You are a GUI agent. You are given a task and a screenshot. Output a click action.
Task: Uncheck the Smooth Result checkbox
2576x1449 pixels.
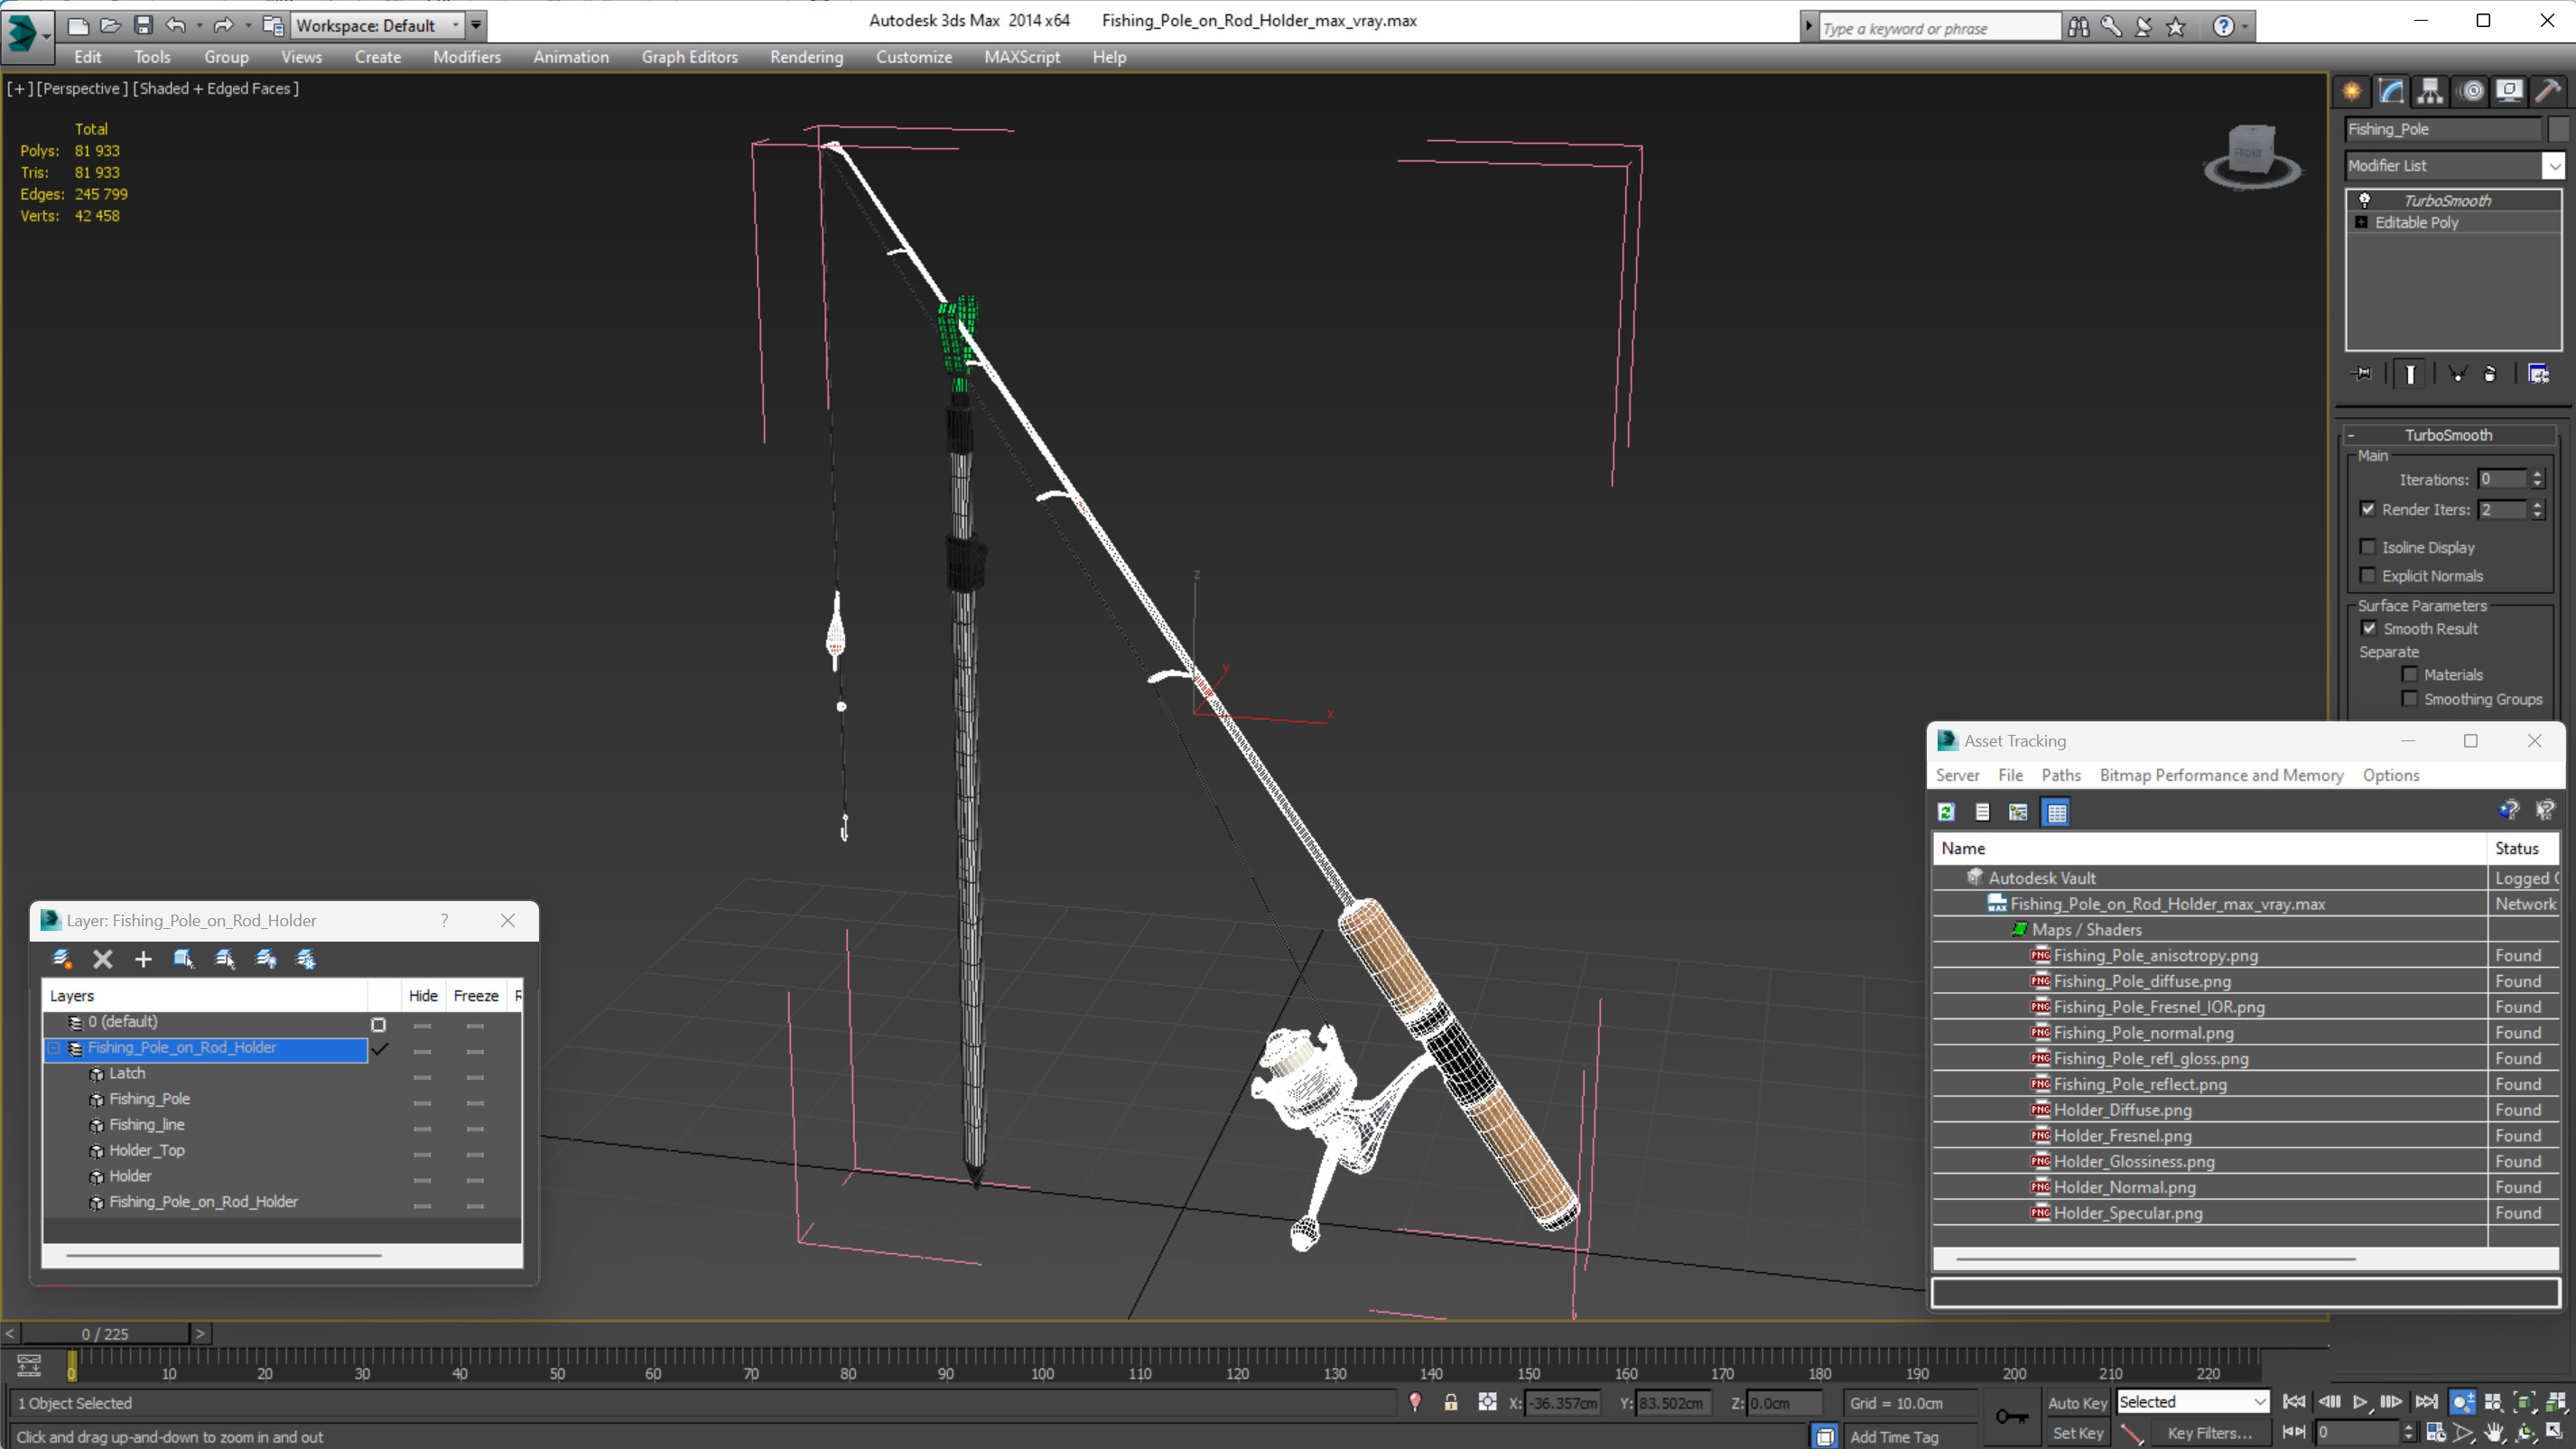point(2369,628)
